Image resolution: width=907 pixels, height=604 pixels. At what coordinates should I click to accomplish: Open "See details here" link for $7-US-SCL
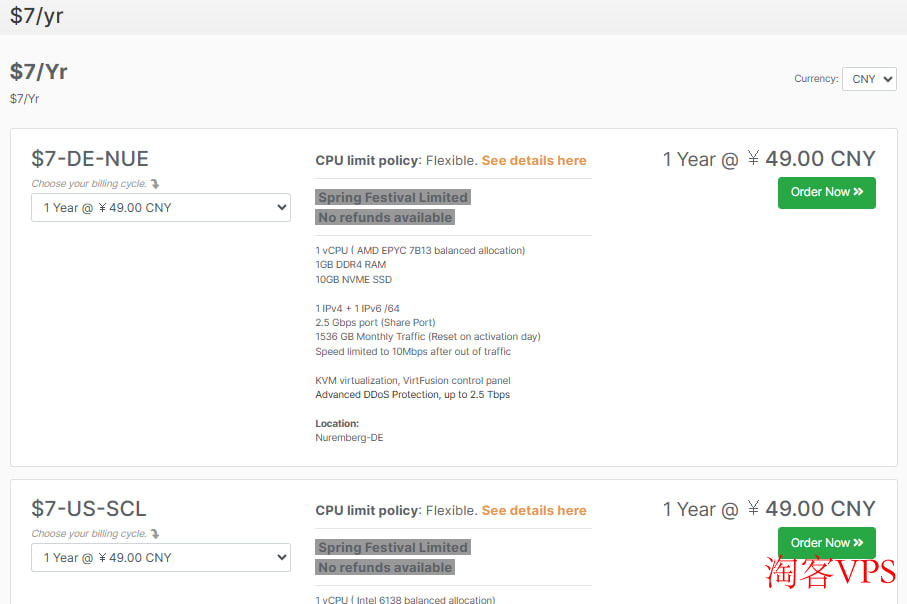(x=534, y=510)
